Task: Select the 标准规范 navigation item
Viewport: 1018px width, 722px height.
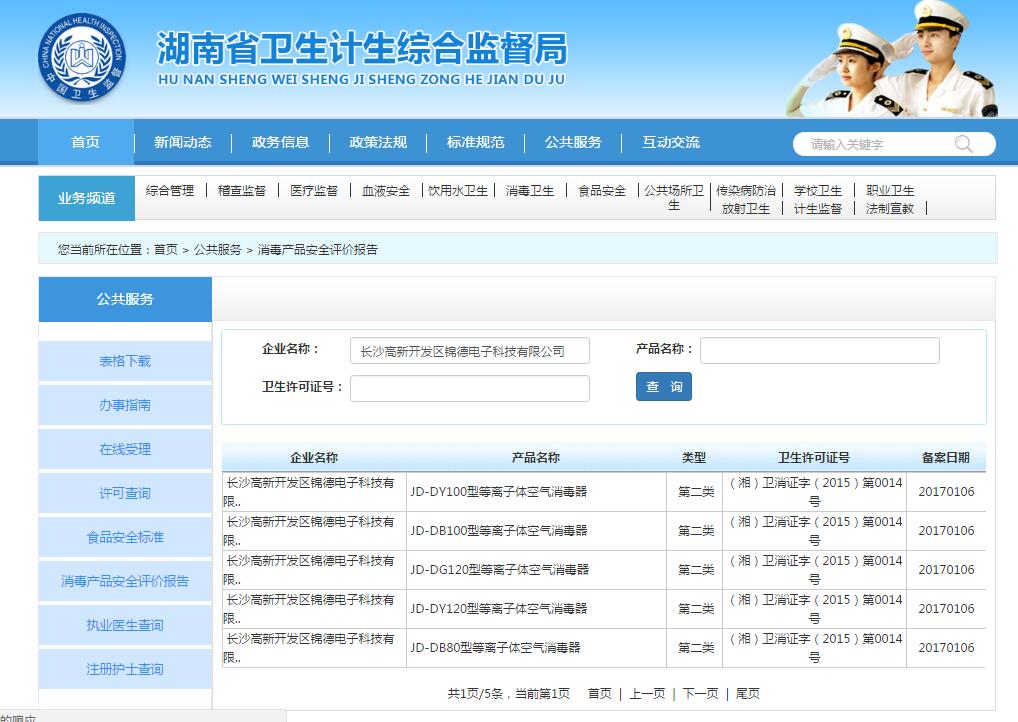Action: [476, 143]
